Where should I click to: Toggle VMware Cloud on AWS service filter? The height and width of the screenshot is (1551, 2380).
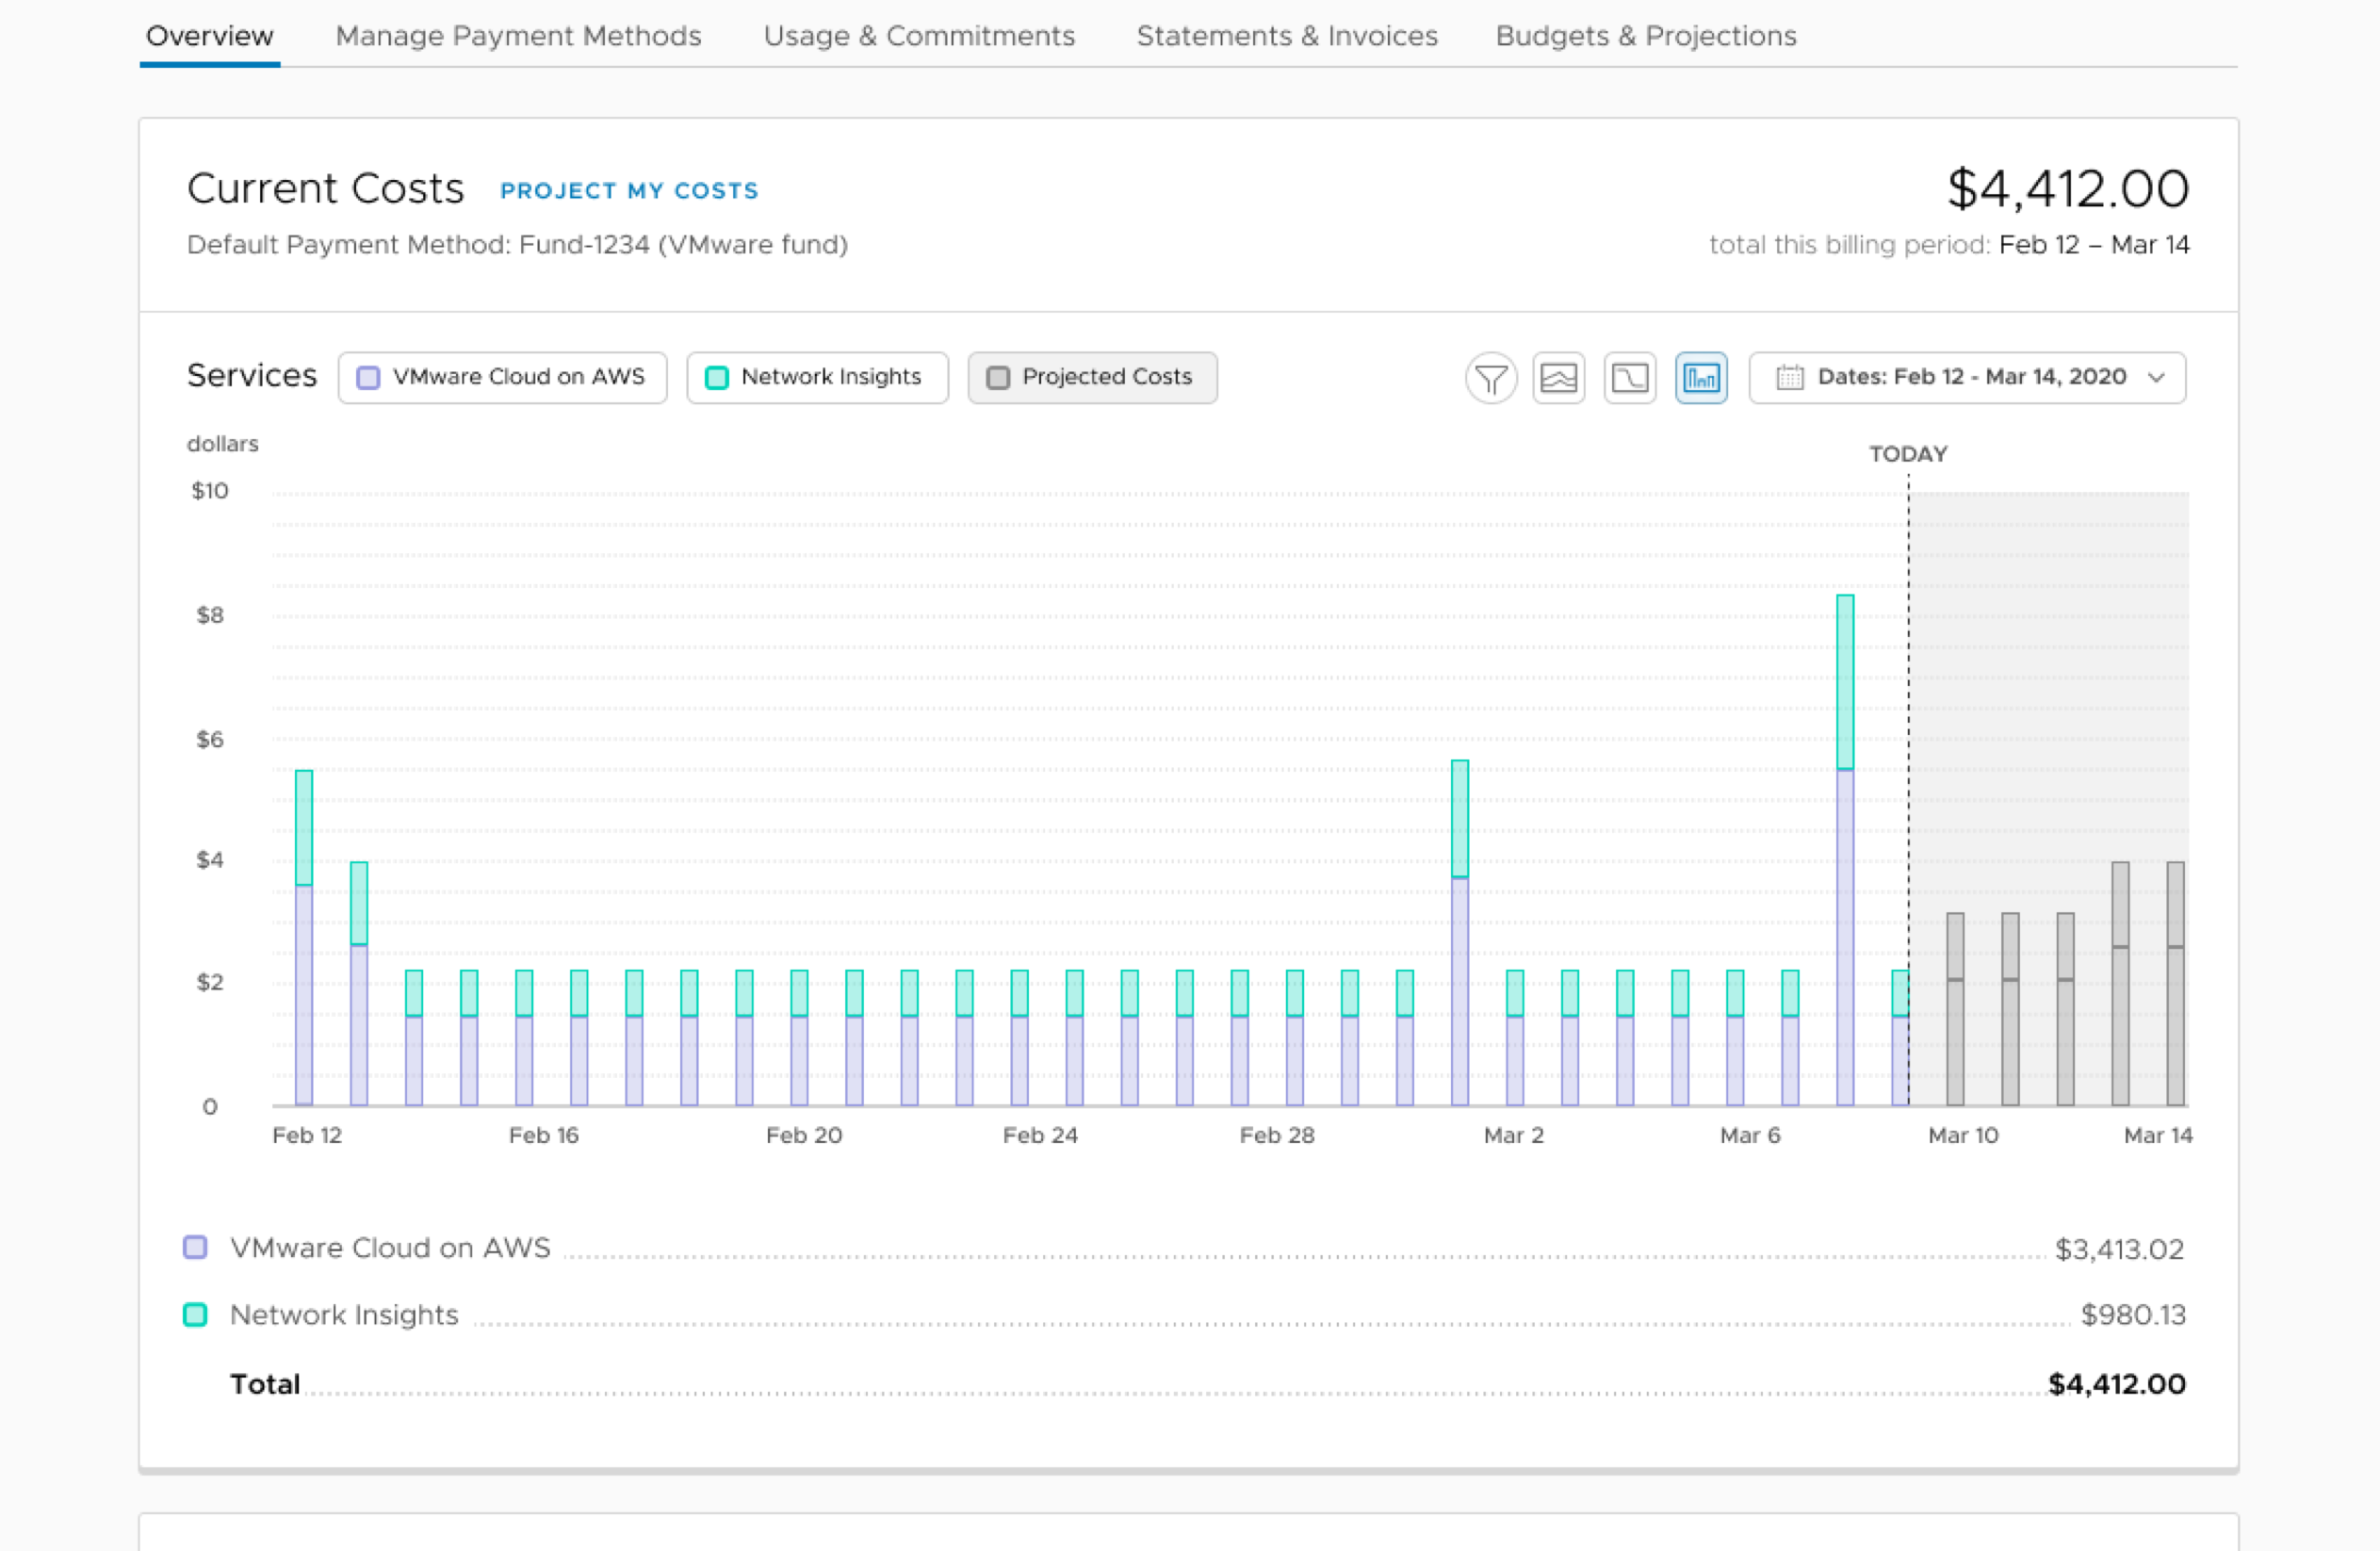coord(502,378)
